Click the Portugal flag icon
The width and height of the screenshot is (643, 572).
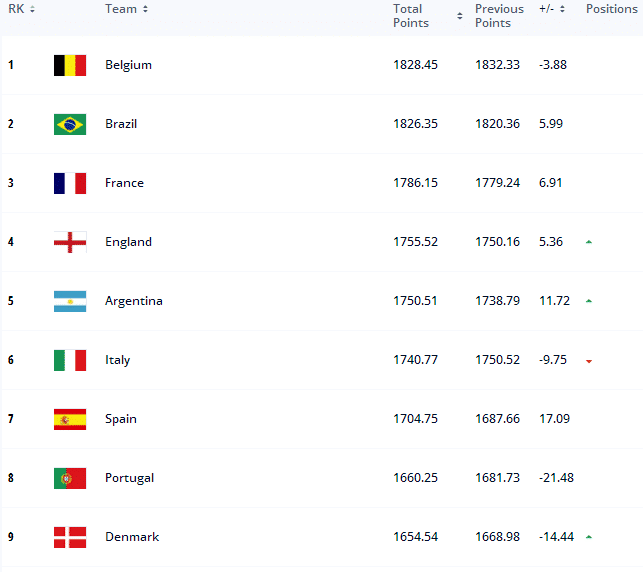pos(70,478)
